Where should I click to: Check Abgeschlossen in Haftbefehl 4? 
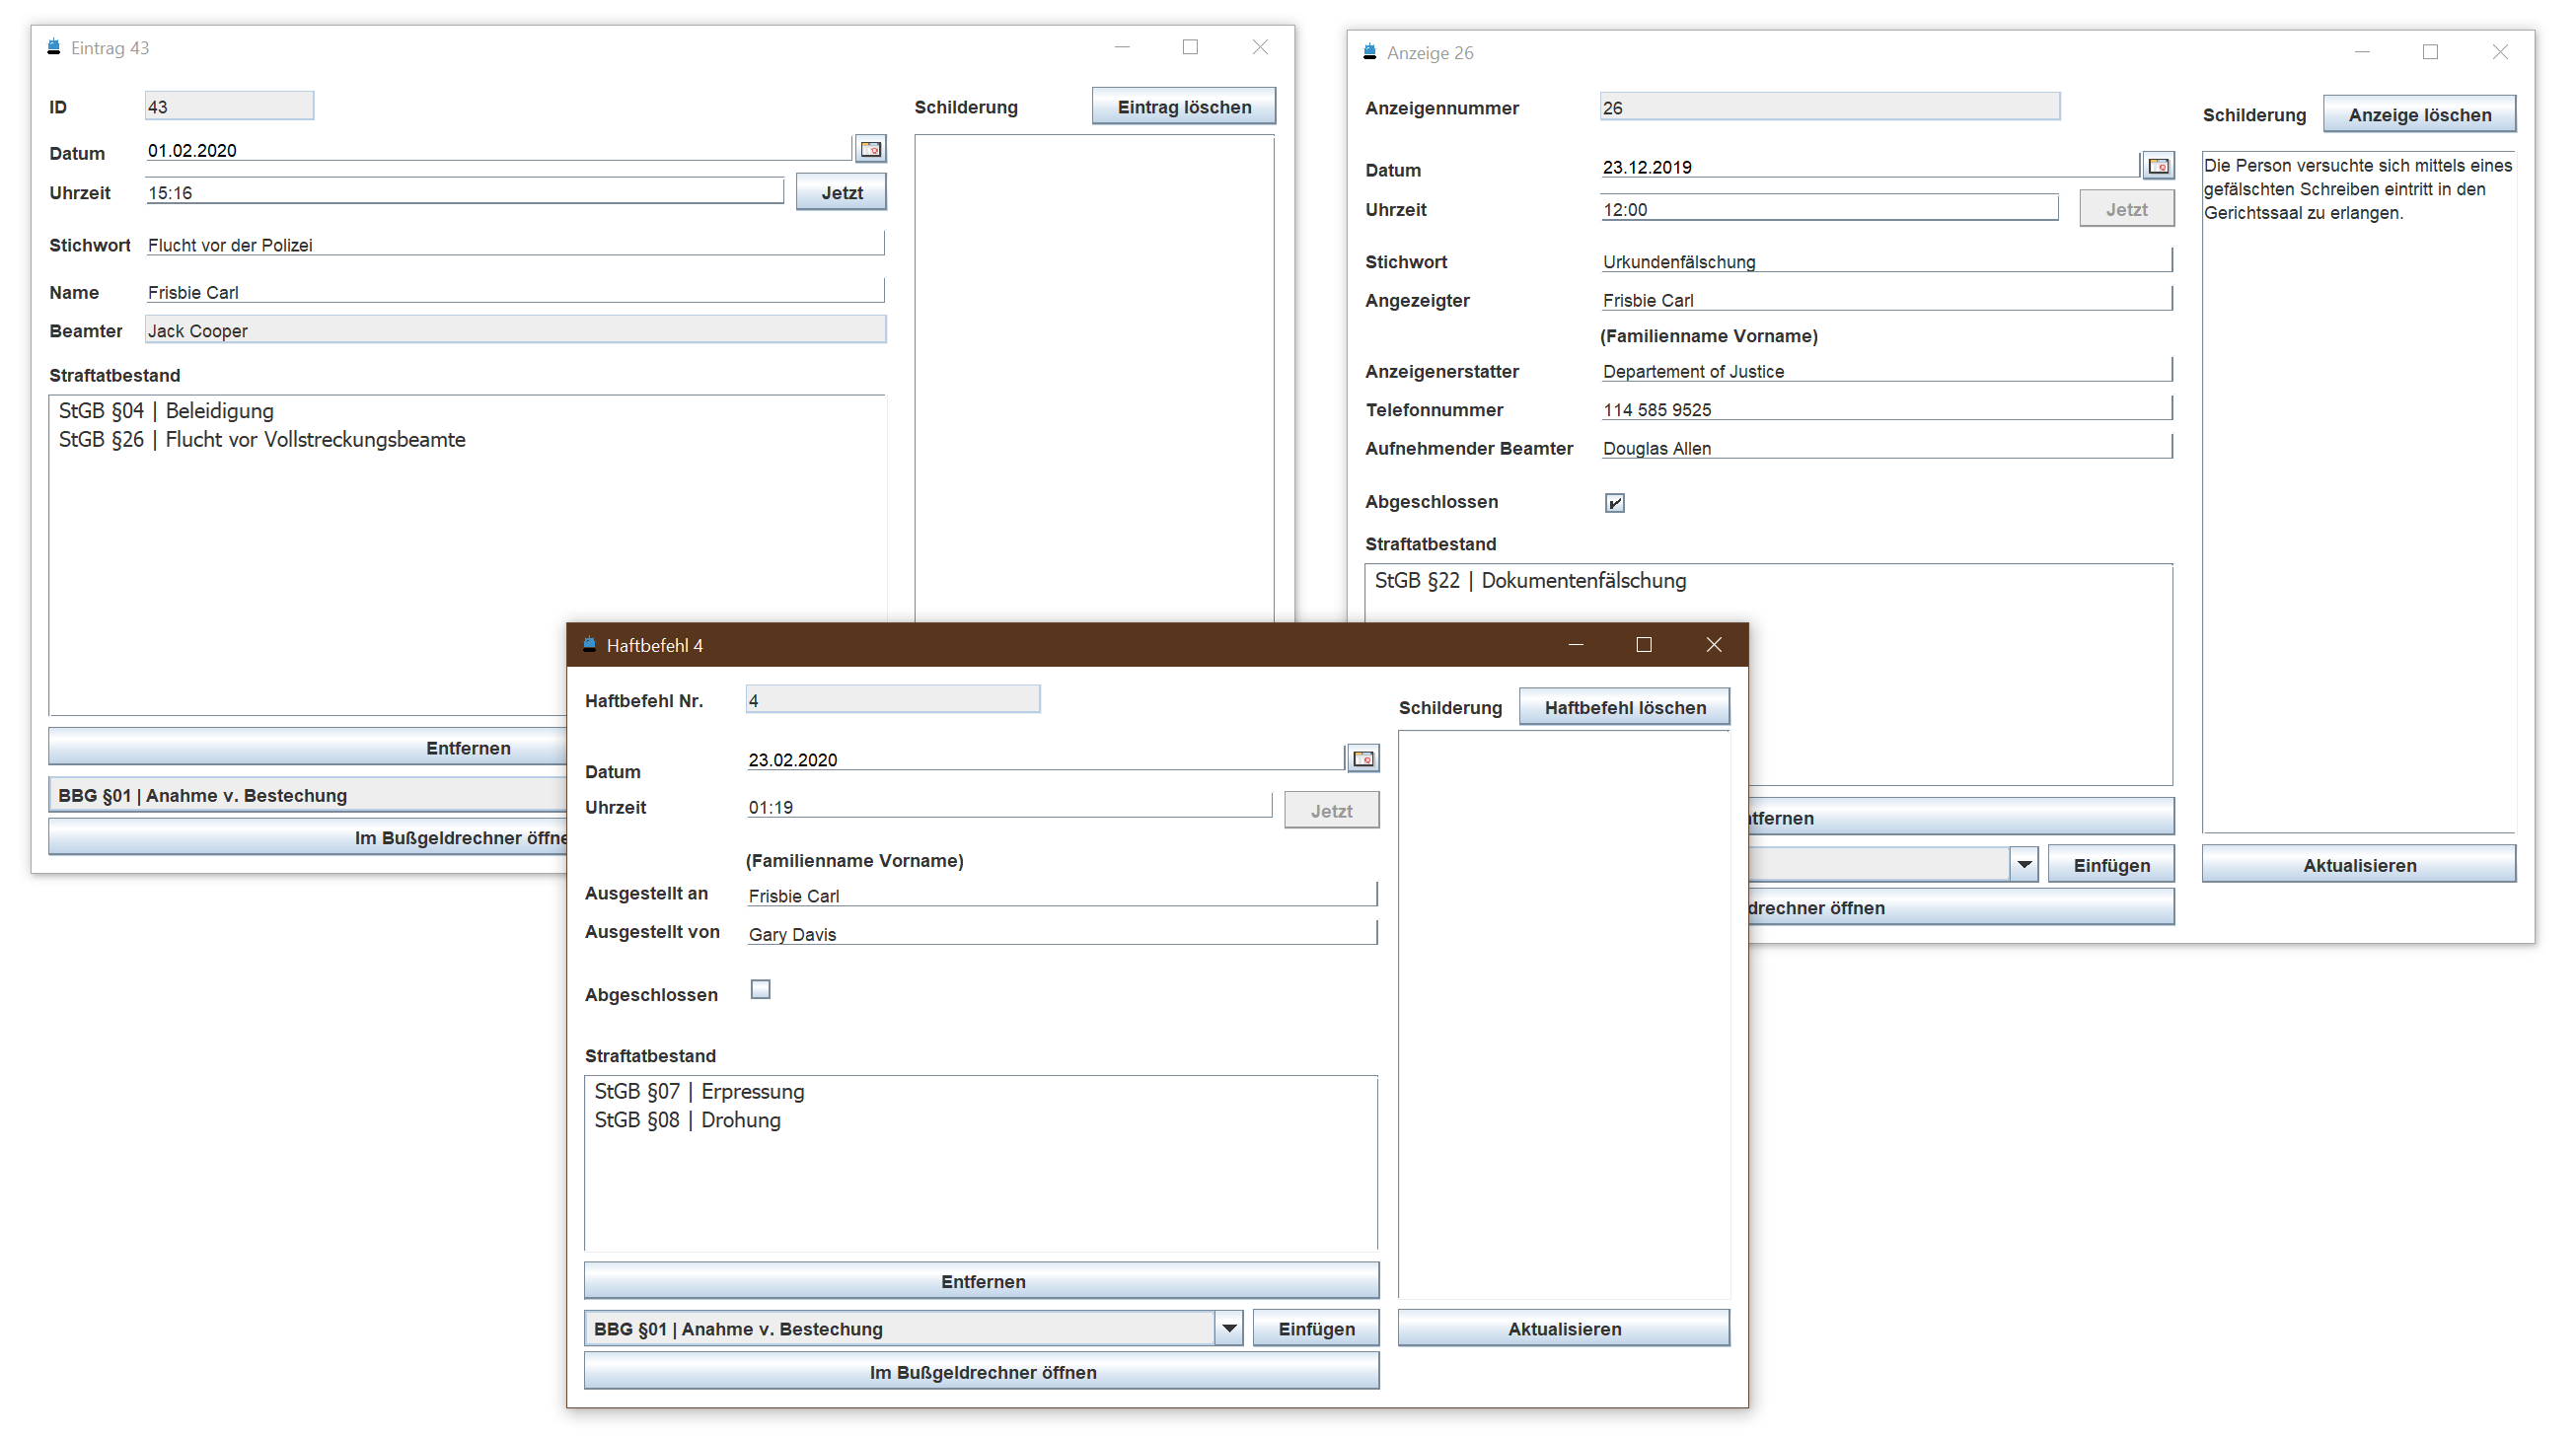pyautogui.click(x=760, y=990)
